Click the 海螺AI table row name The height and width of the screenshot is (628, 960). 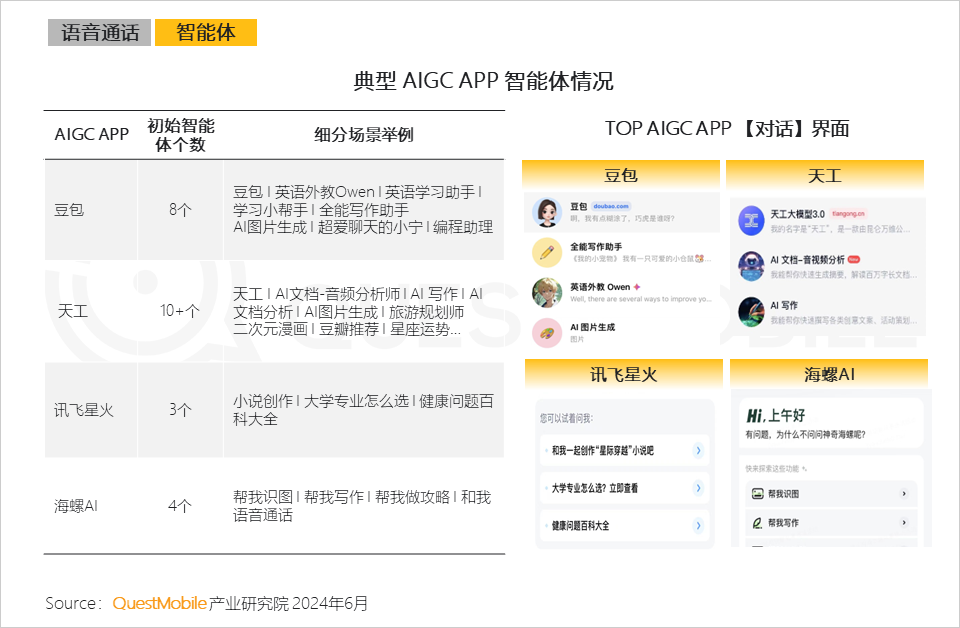(76, 506)
